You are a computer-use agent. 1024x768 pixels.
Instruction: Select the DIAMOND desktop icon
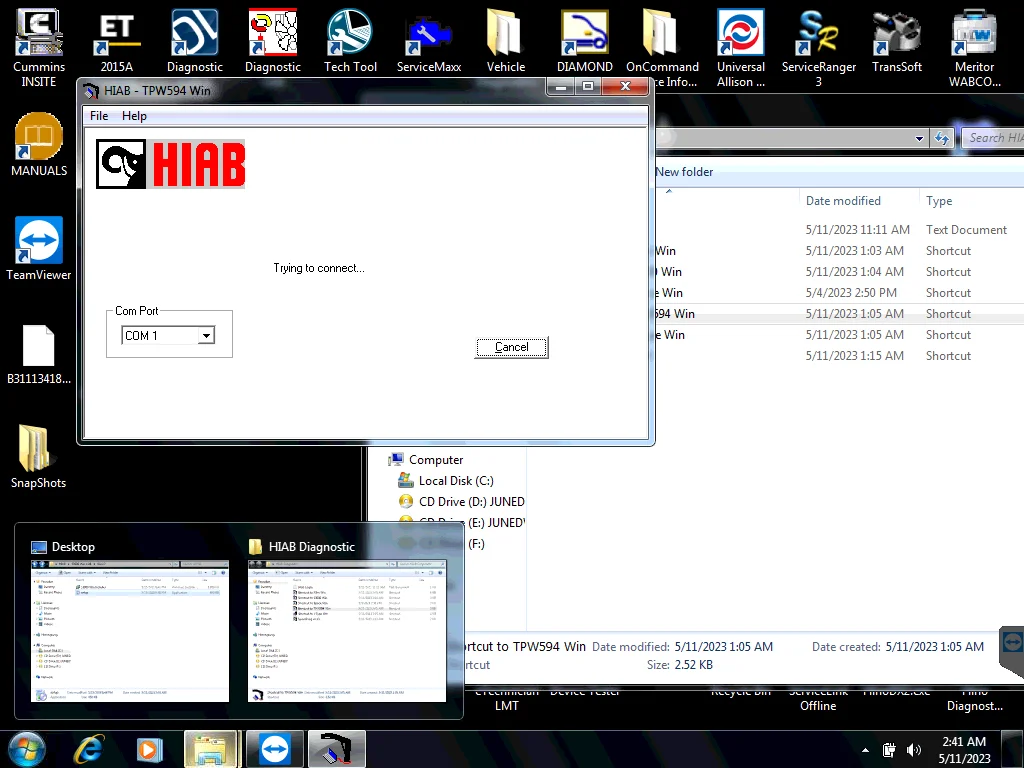click(x=584, y=35)
